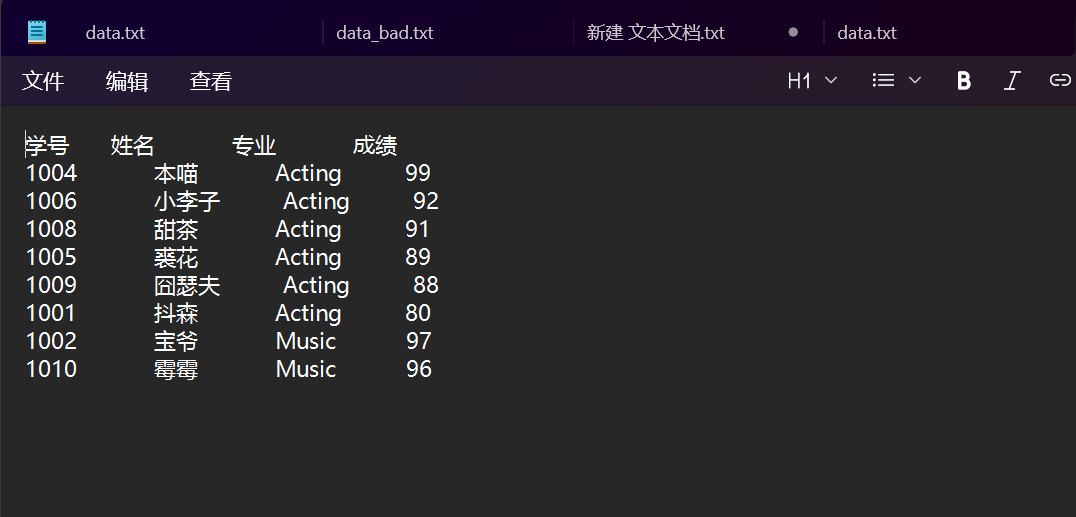
Task: Click unsaved dot on 新建 文本文档.txt tab
Action: 793,32
